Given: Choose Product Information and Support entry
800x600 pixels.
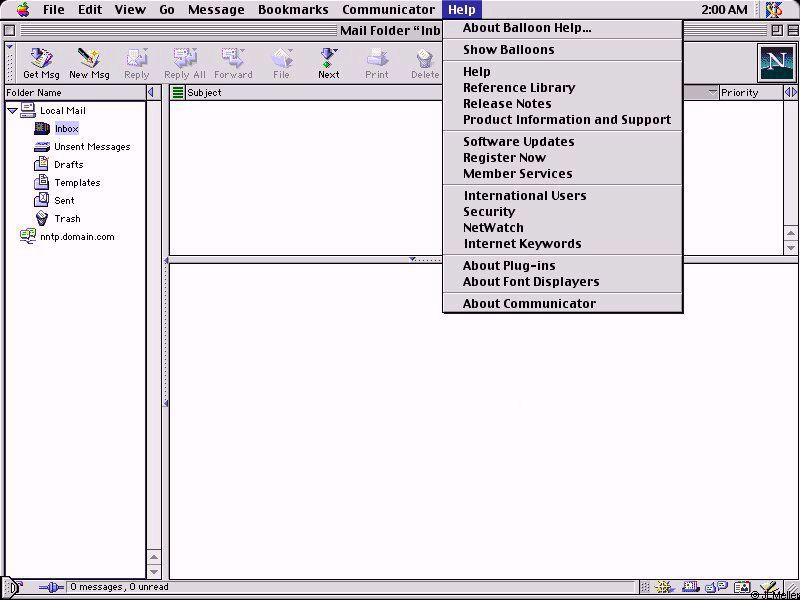Looking at the screenshot, I should pos(563,120).
